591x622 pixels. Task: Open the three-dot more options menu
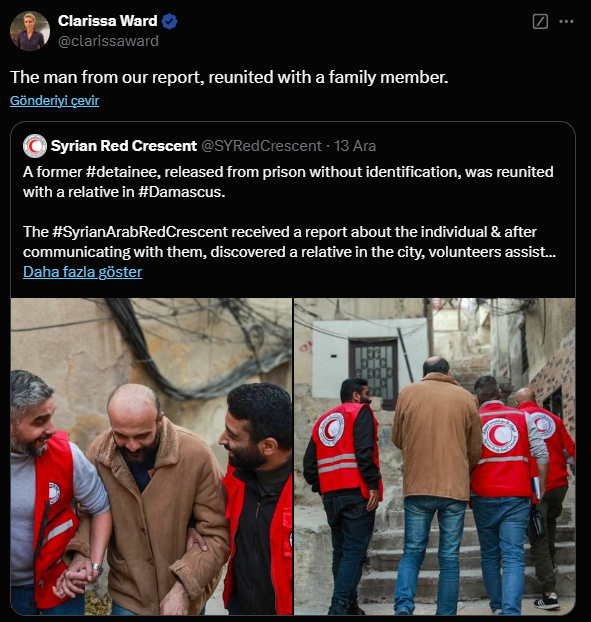click(x=566, y=21)
